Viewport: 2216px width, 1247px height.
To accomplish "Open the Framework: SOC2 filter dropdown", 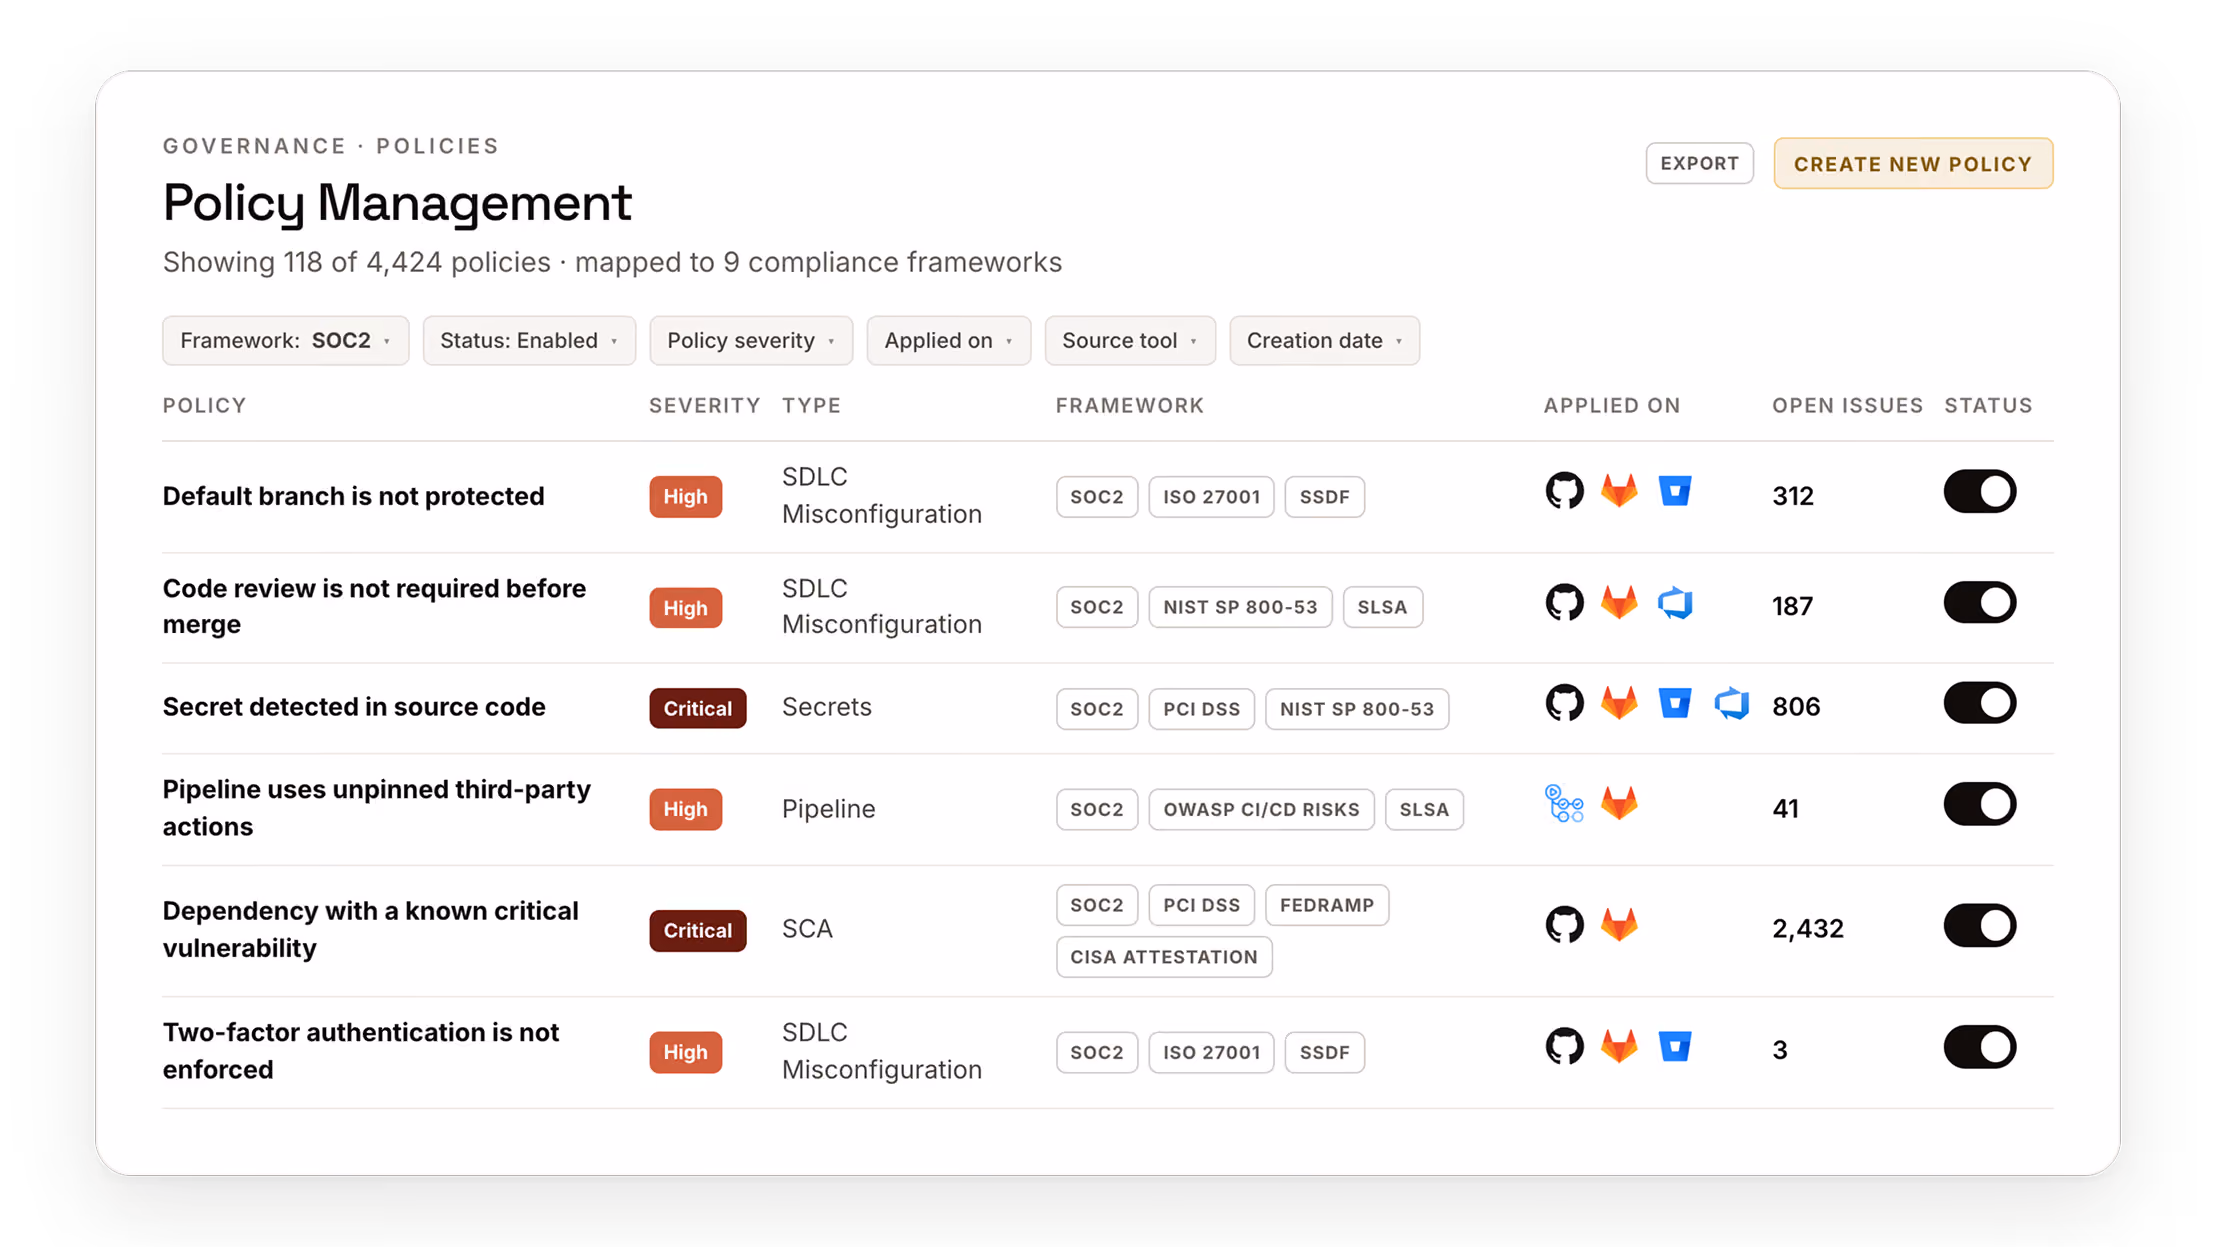I will tap(285, 341).
